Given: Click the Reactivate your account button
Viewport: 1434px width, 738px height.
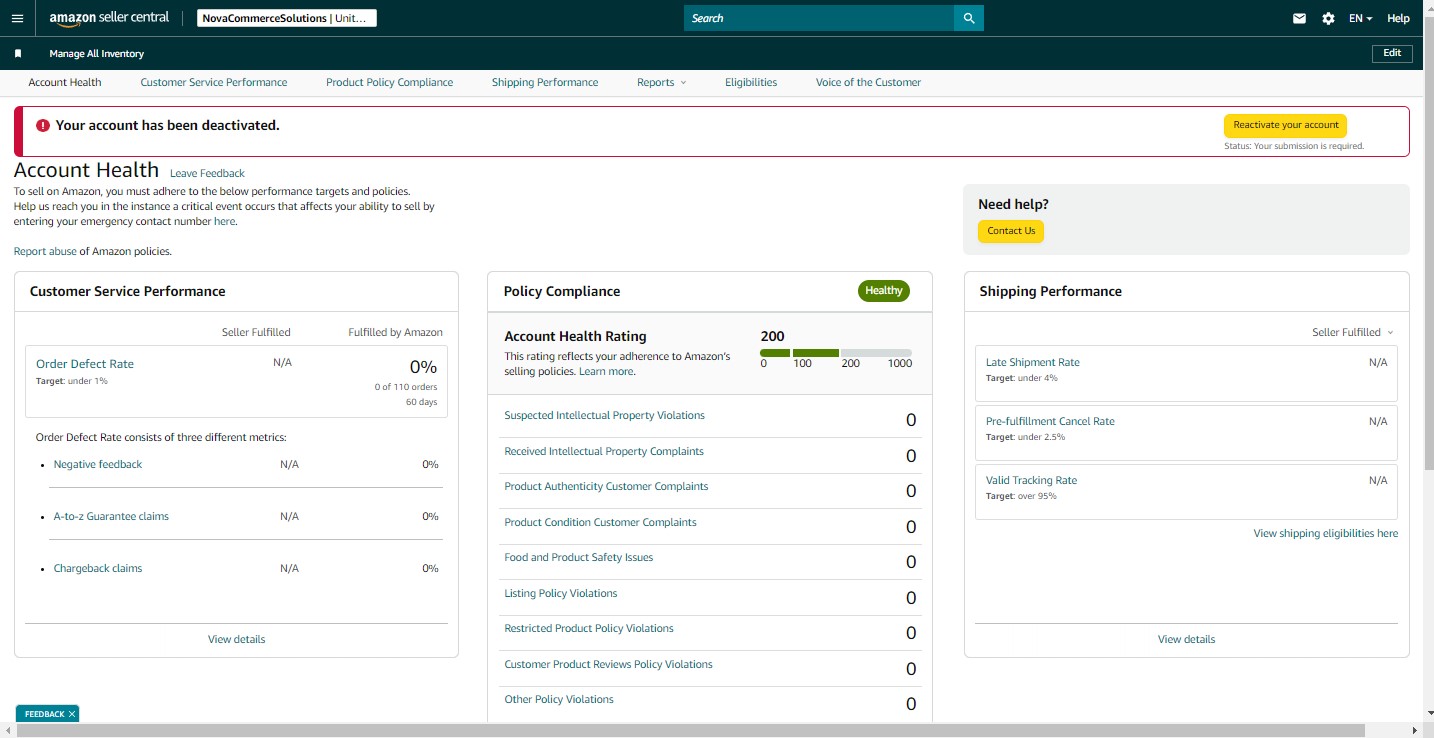Looking at the screenshot, I should click(1286, 126).
